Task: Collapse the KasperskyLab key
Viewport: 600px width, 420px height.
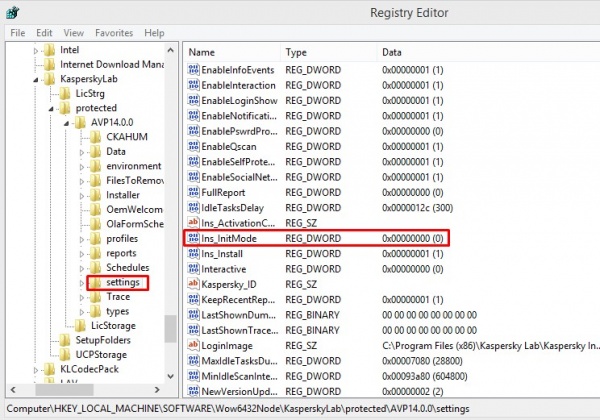Action: [36, 80]
